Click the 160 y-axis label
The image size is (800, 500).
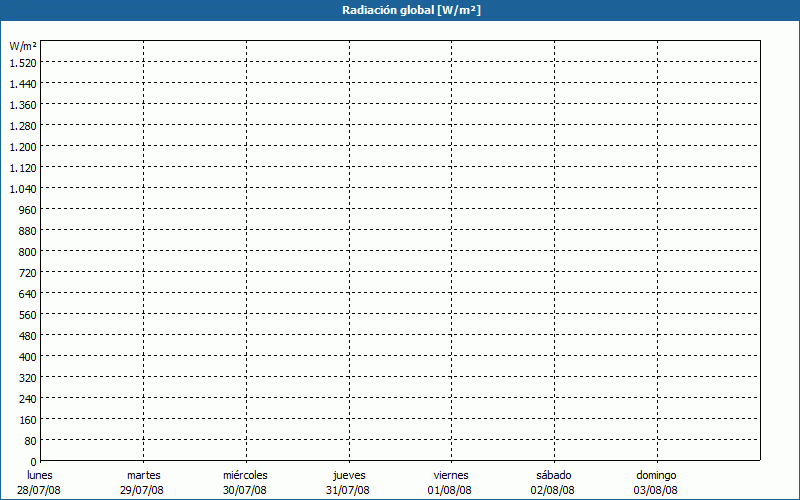(x=27, y=419)
